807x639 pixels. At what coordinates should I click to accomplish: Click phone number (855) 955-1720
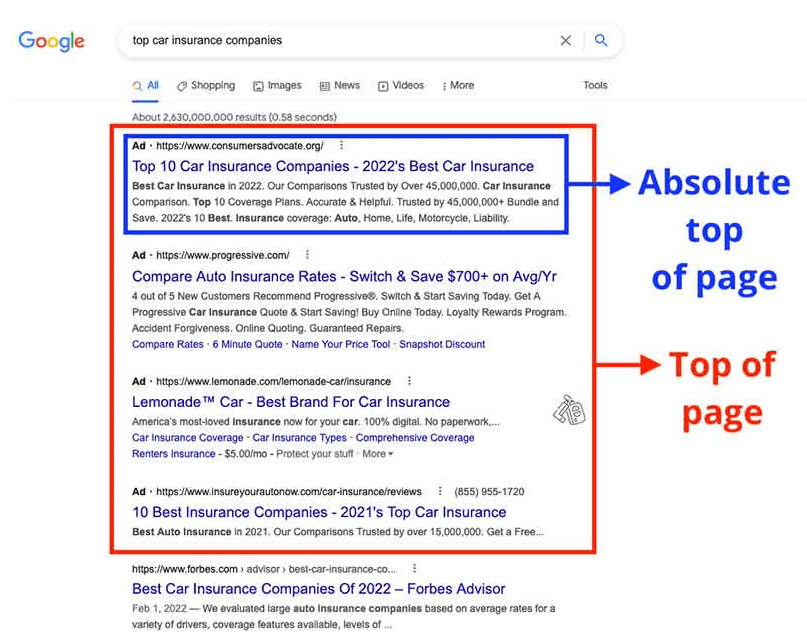click(489, 492)
